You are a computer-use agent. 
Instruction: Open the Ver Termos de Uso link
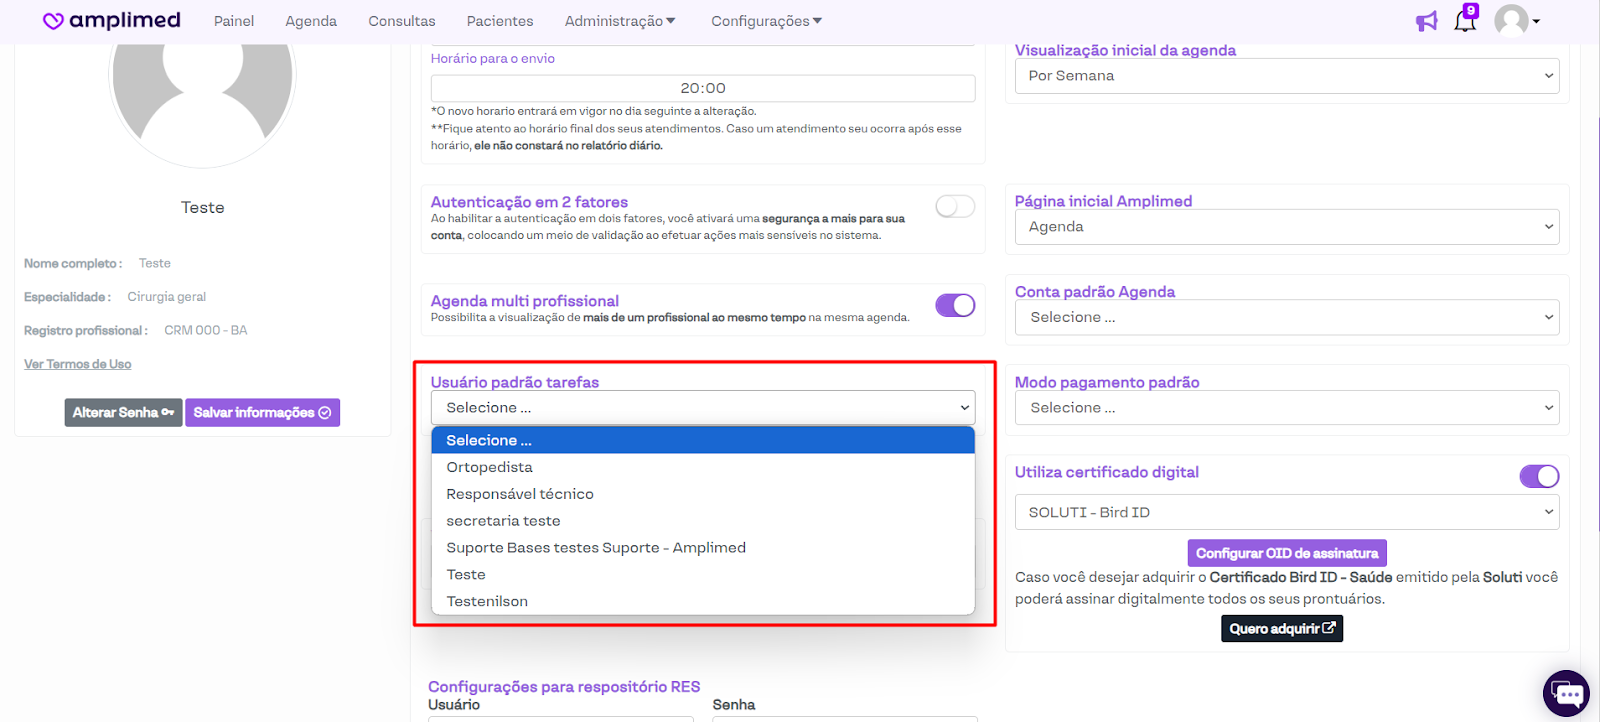click(x=78, y=364)
